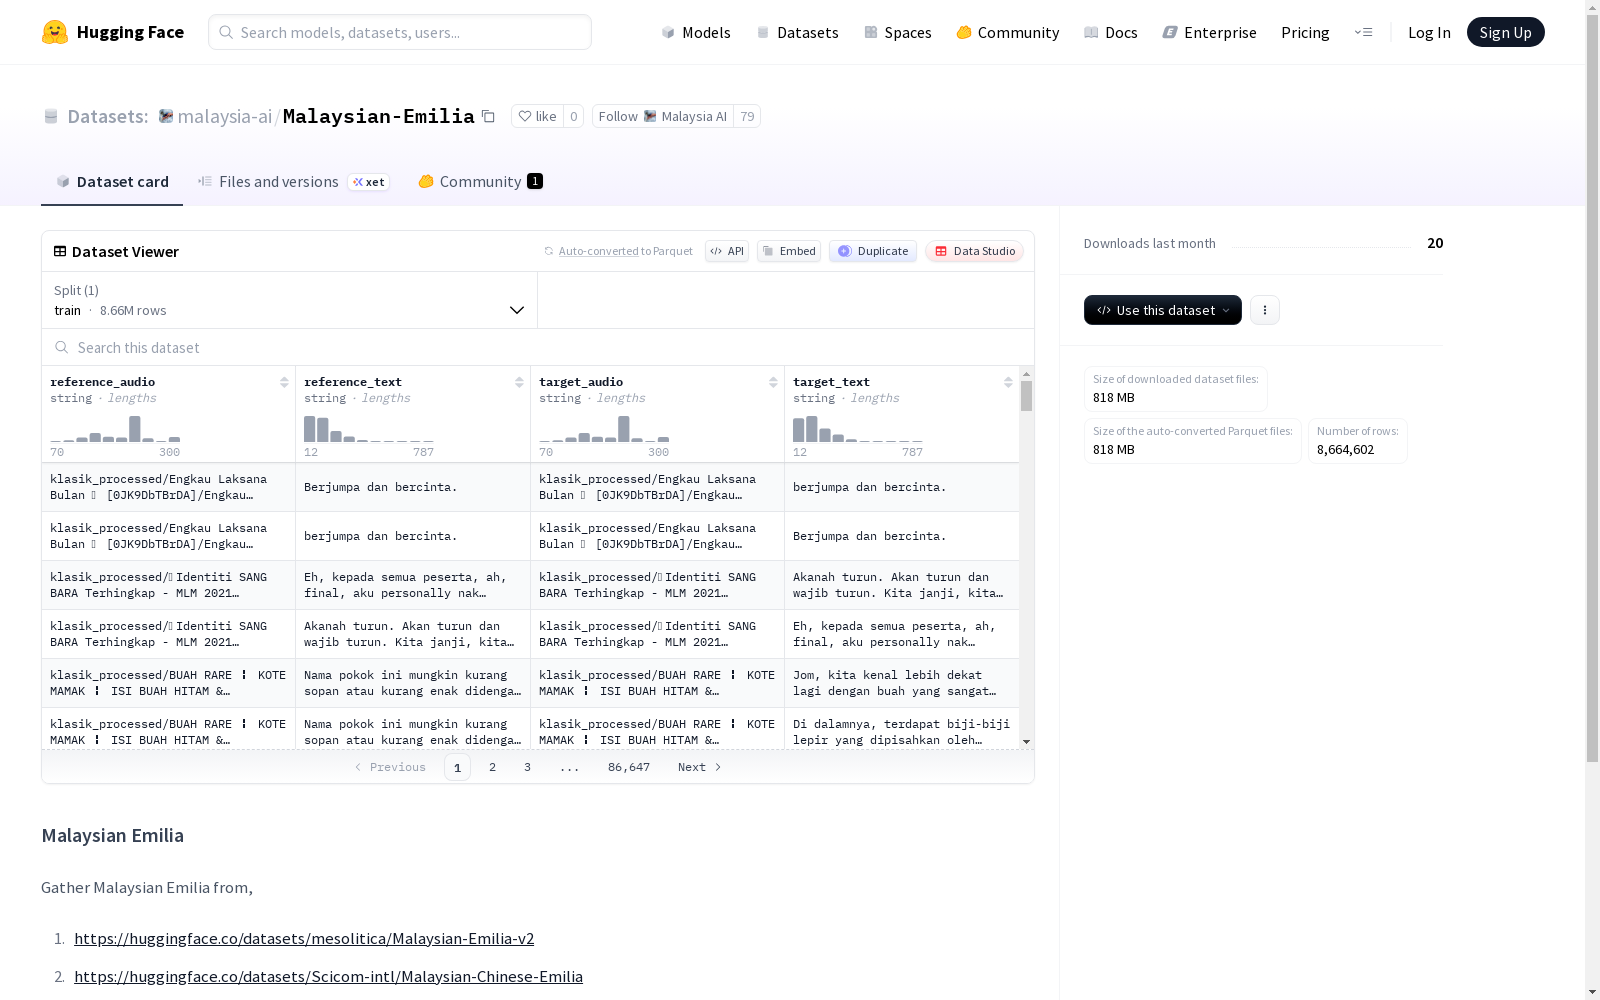Open the Use this dataset dropdown
The width and height of the screenshot is (1600, 1000).
click(1163, 310)
